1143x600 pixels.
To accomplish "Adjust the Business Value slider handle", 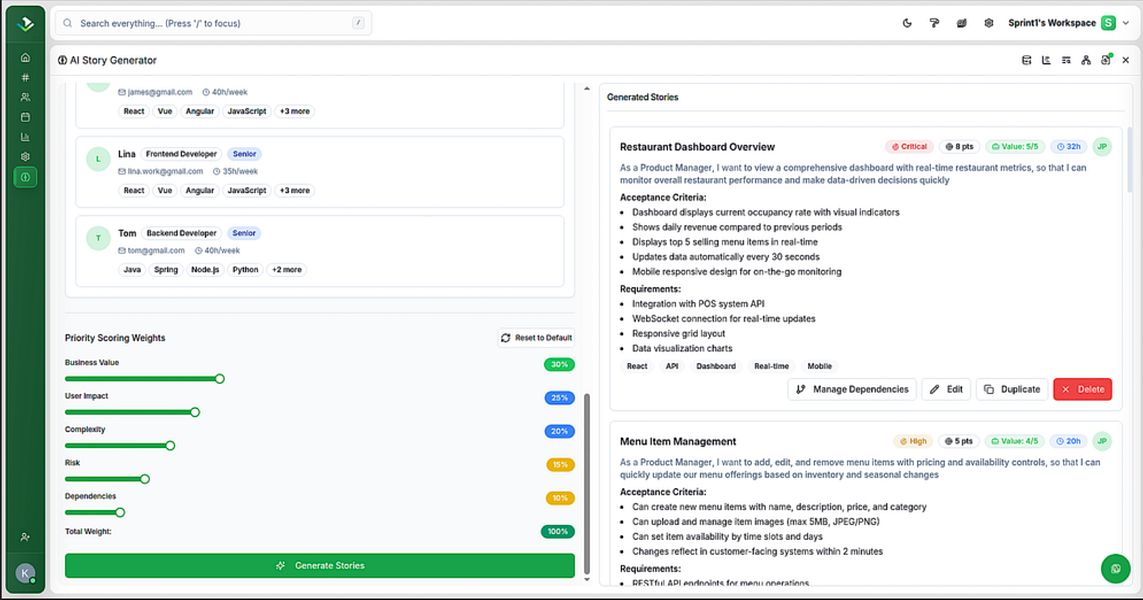I will pyautogui.click(x=219, y=379).
